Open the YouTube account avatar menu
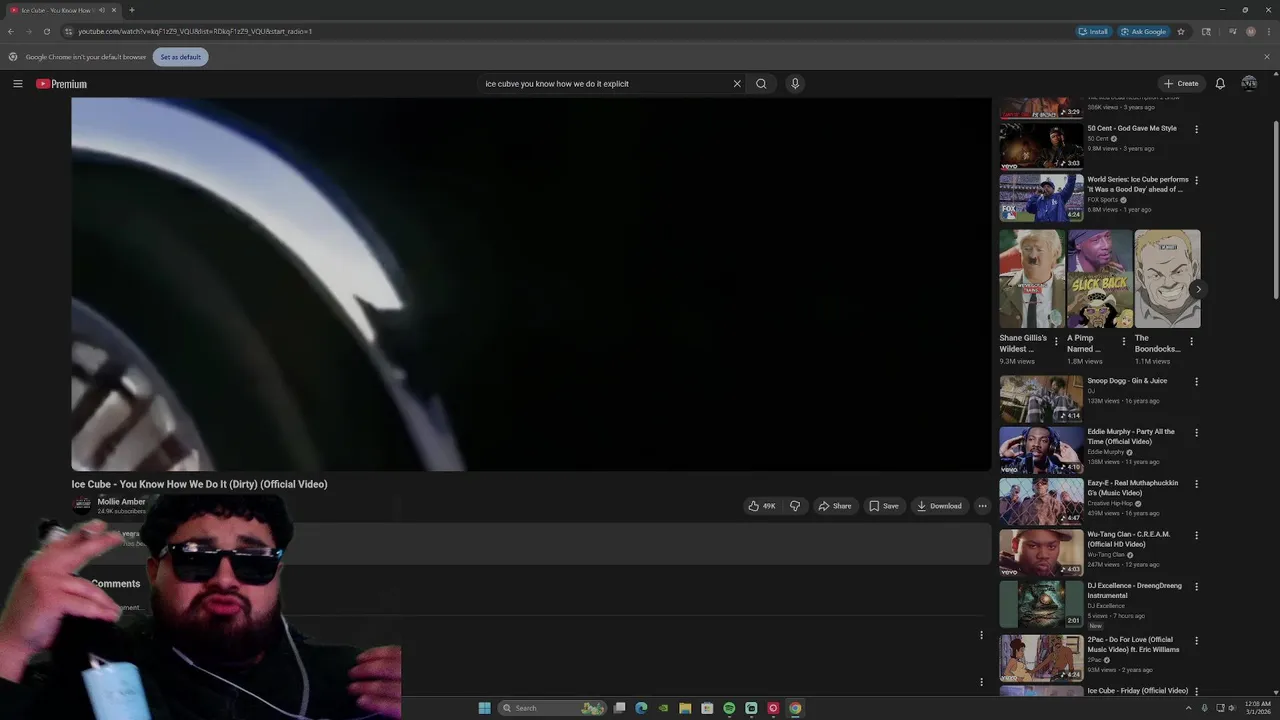 1249,84
